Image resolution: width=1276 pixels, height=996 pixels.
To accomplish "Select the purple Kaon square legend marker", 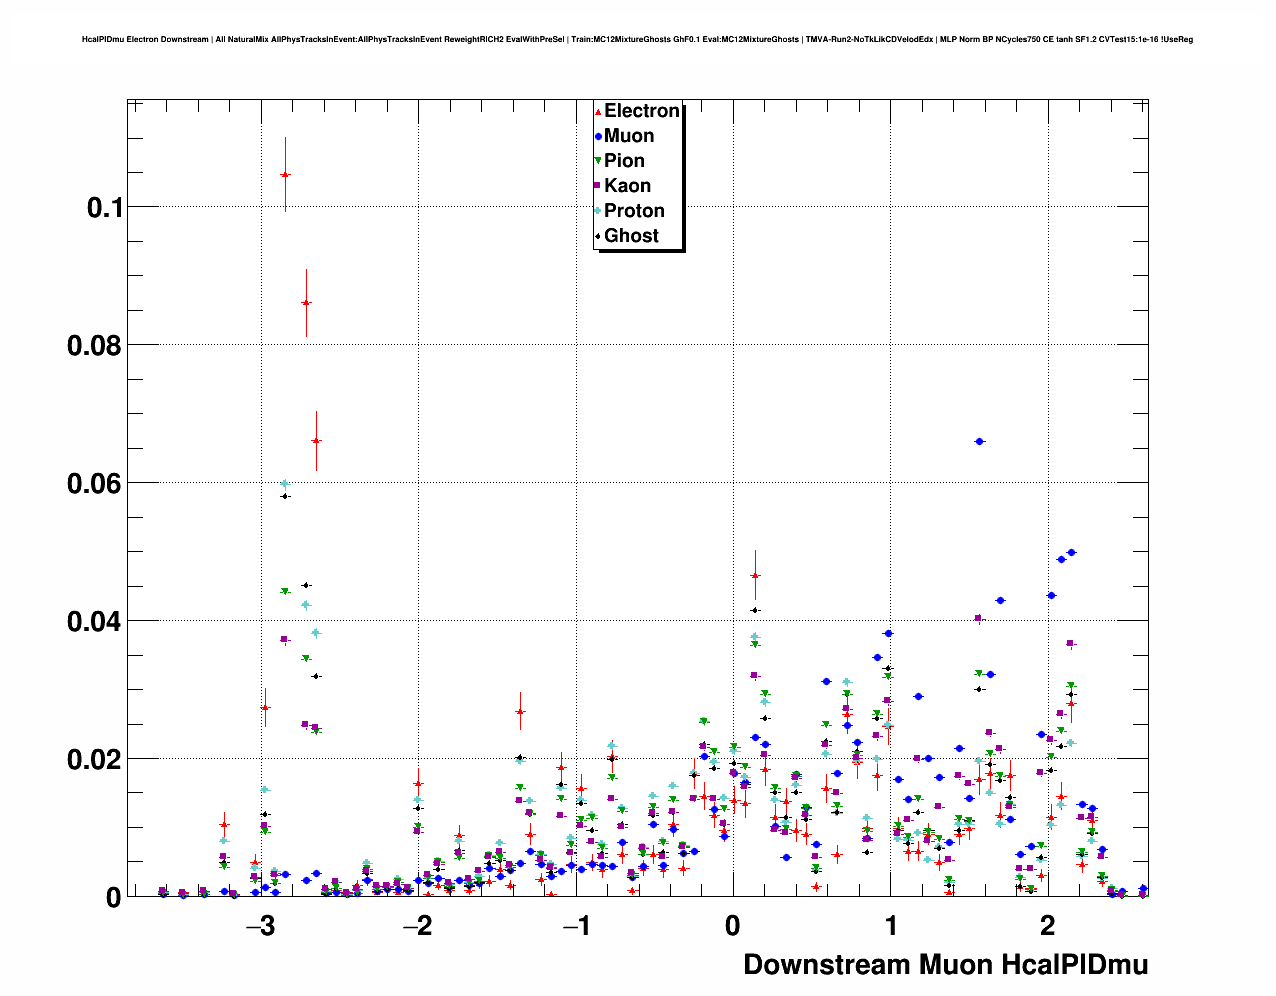I will 598,186.
